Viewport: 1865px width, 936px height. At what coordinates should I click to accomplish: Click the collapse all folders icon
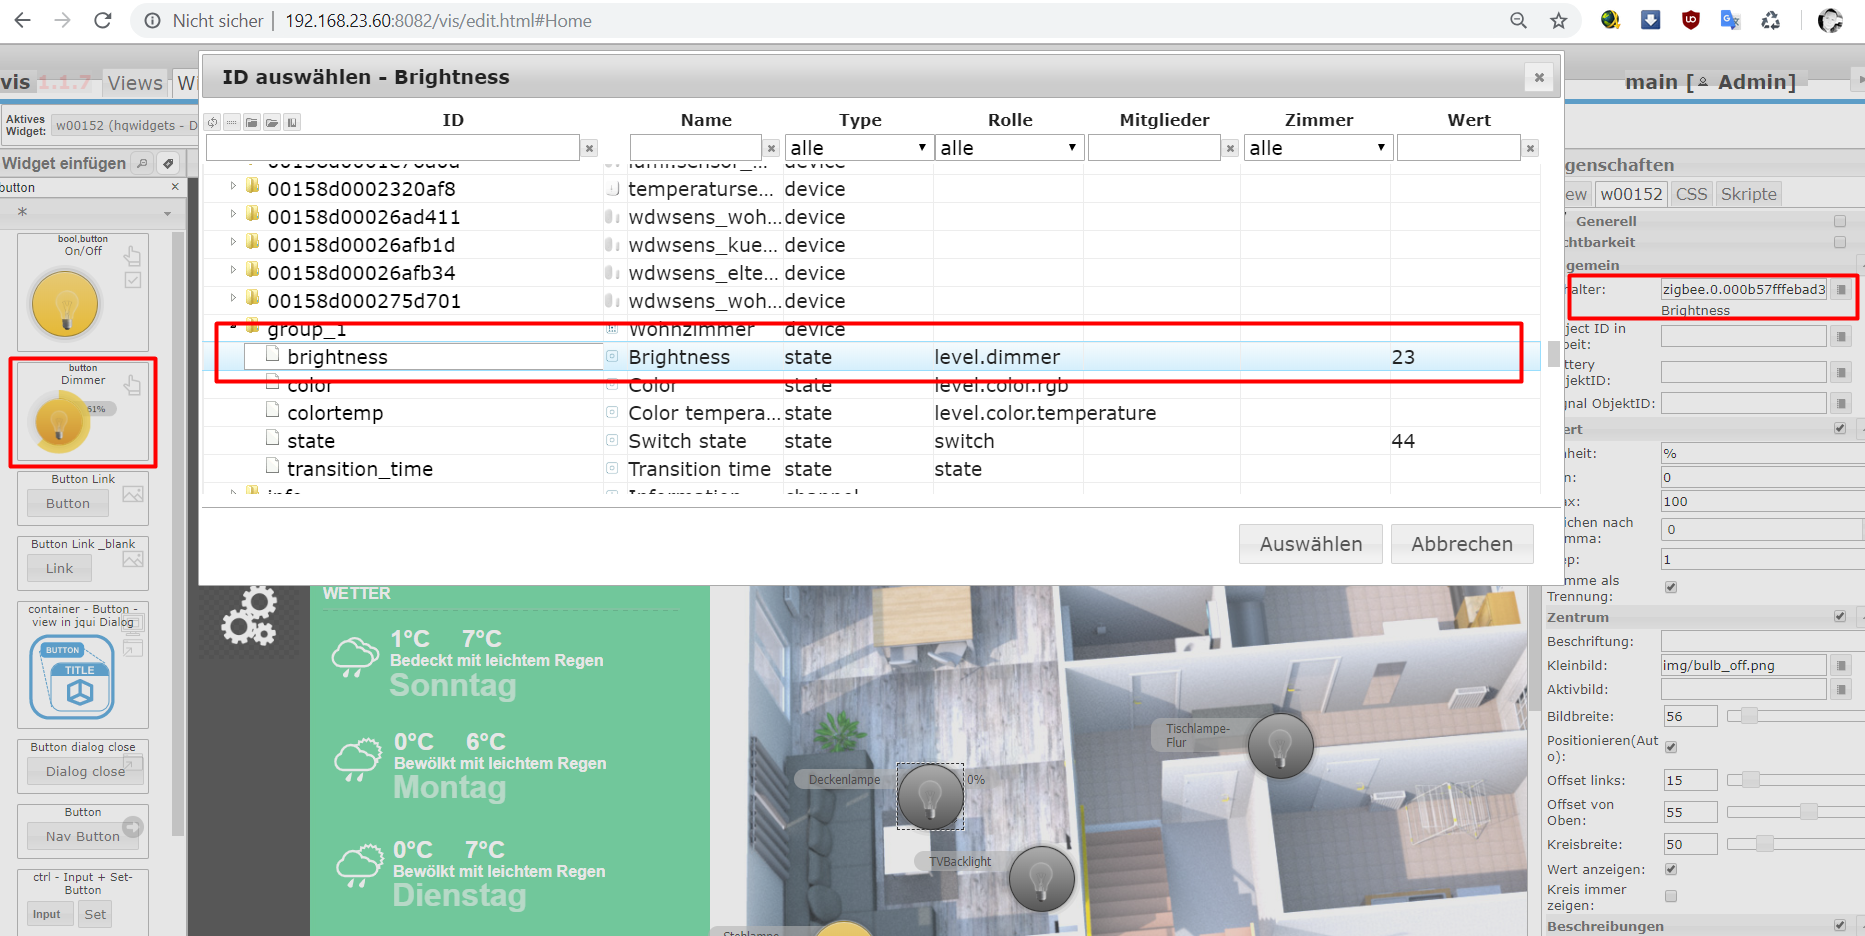pyautogui.click(x=252, y=122)
